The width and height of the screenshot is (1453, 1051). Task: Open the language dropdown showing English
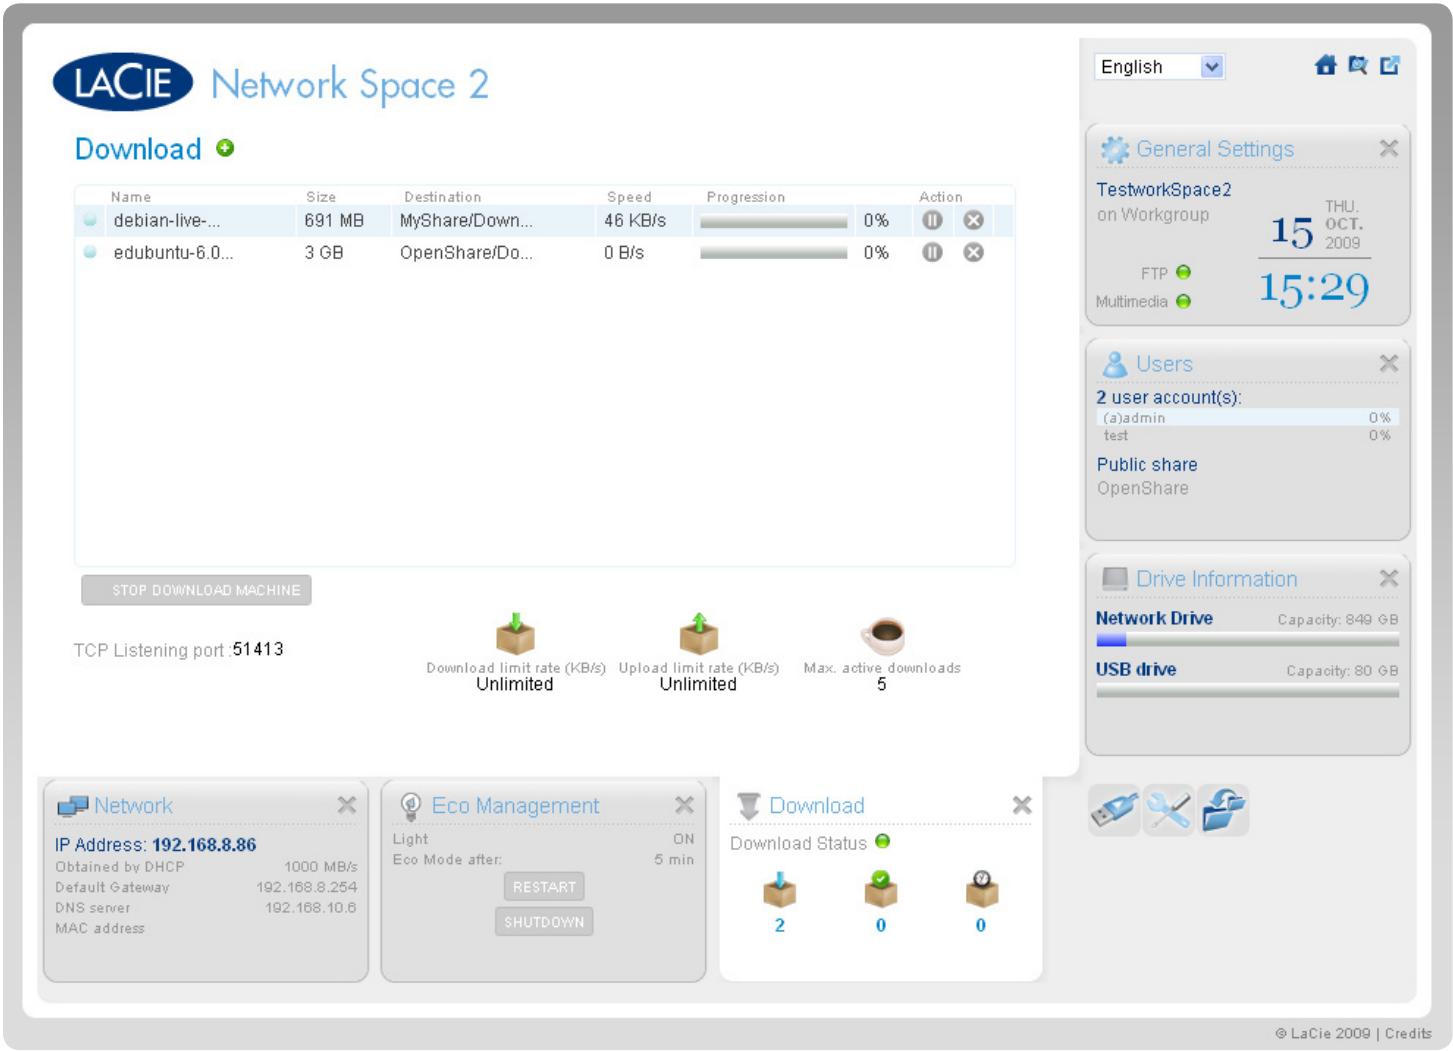[x=1159, y=67]
